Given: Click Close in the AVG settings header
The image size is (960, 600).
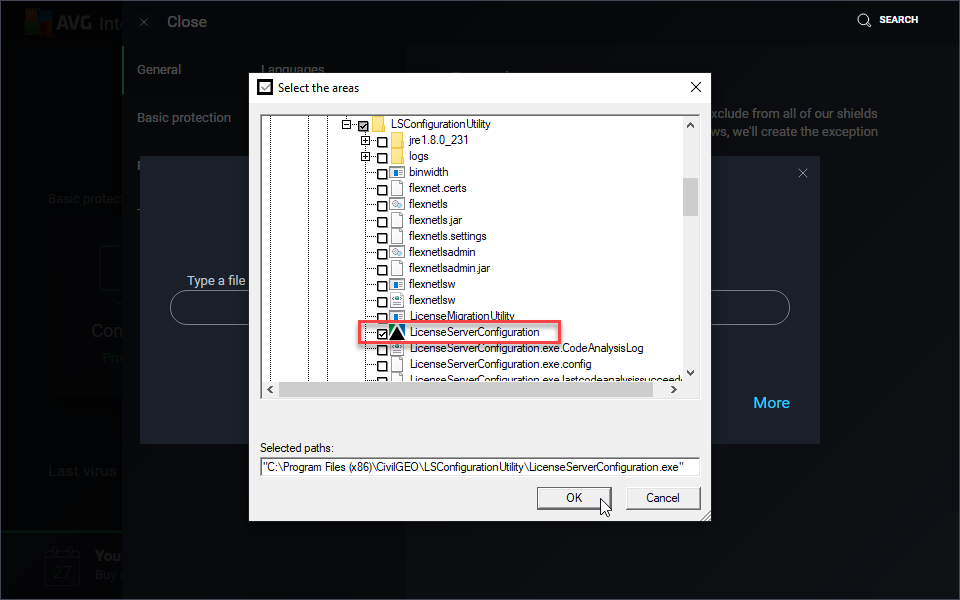Looking at the screenshot, I should pos(187,22).
